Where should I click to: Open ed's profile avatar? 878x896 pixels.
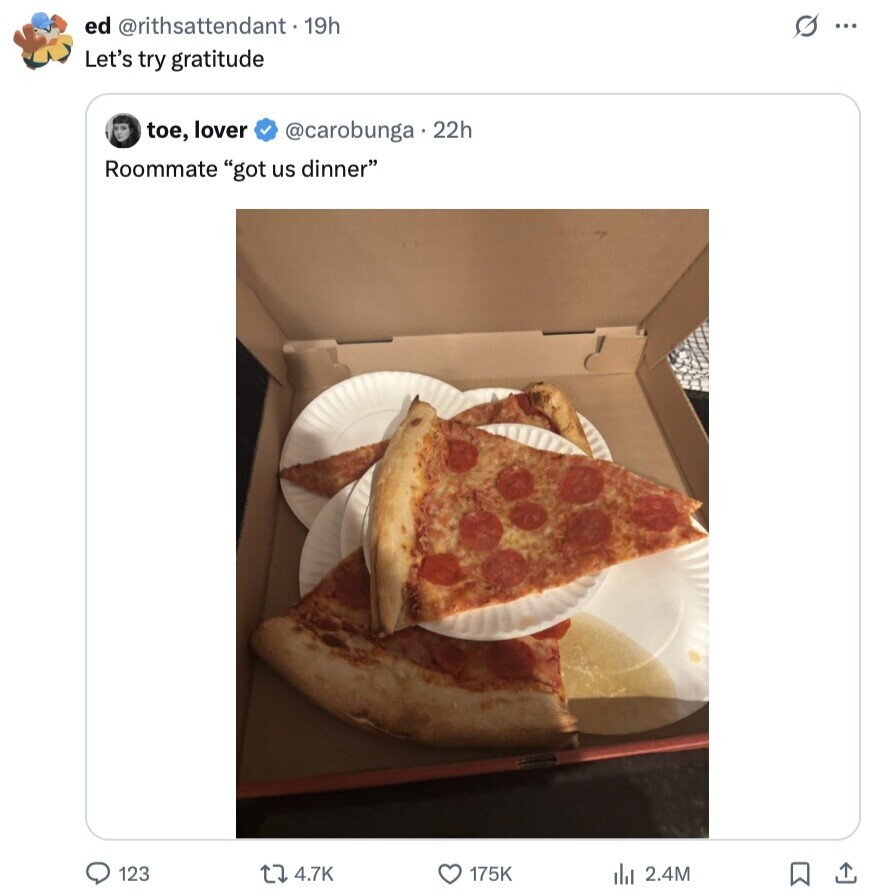[x=42, y=40]
